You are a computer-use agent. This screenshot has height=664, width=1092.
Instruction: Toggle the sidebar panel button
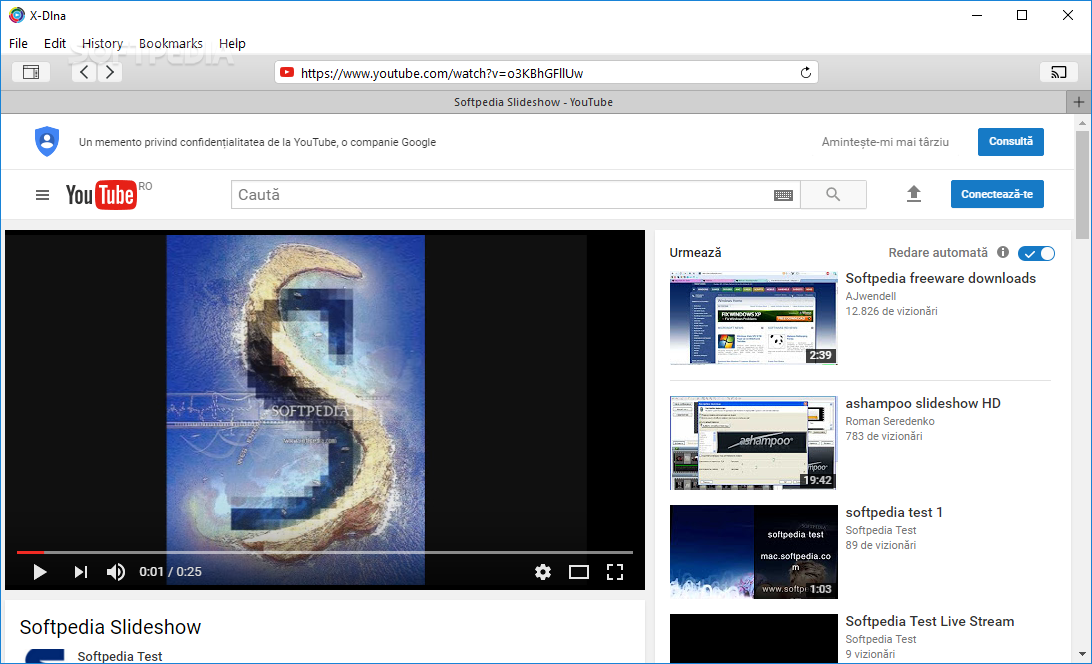coord(31,72)
